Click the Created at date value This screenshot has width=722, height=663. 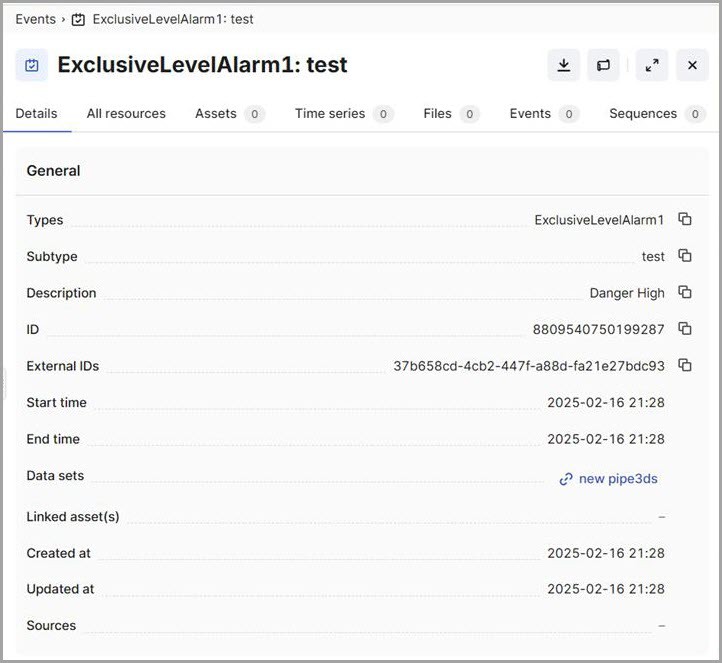click(606, 553)
